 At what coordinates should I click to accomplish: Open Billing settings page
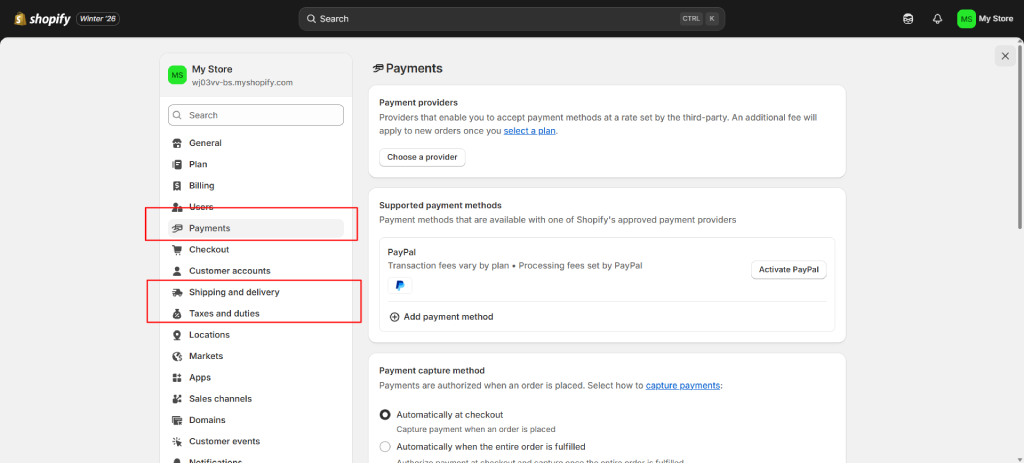[x=255, y=185]
